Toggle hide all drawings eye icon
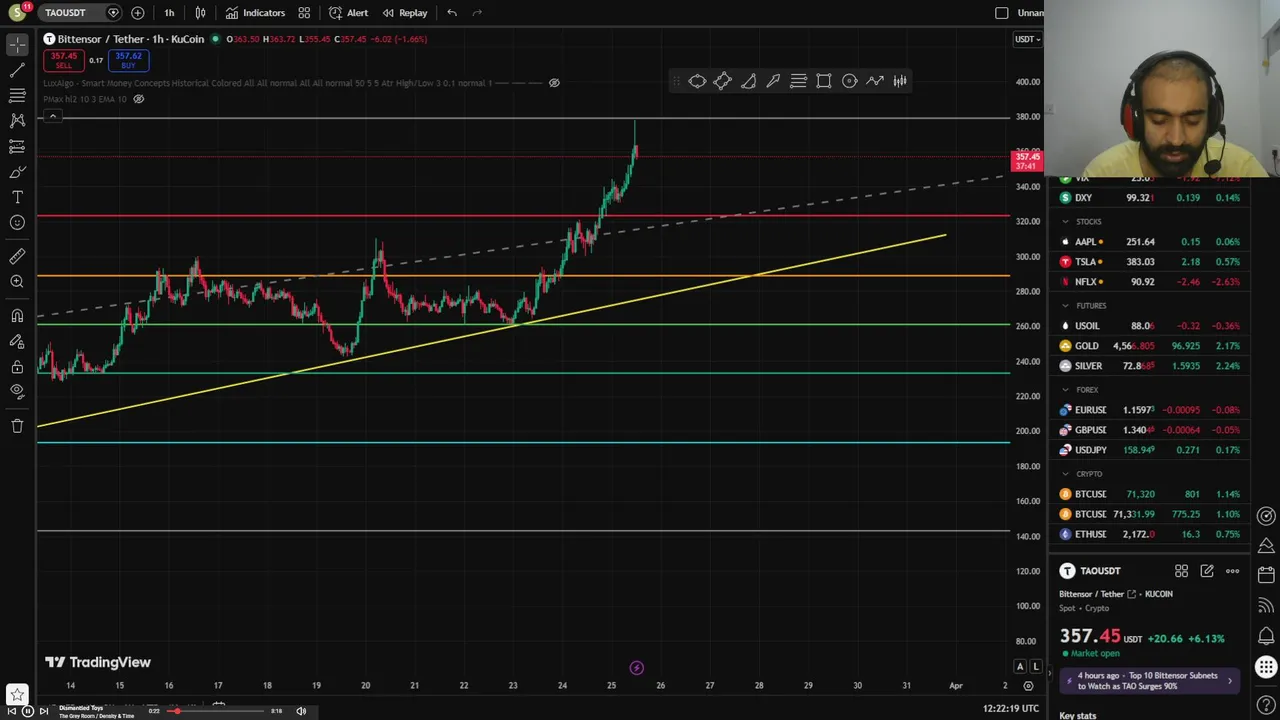Image resolution: width=1280 pixels, height=720 pixels. [x=17, y=391]
